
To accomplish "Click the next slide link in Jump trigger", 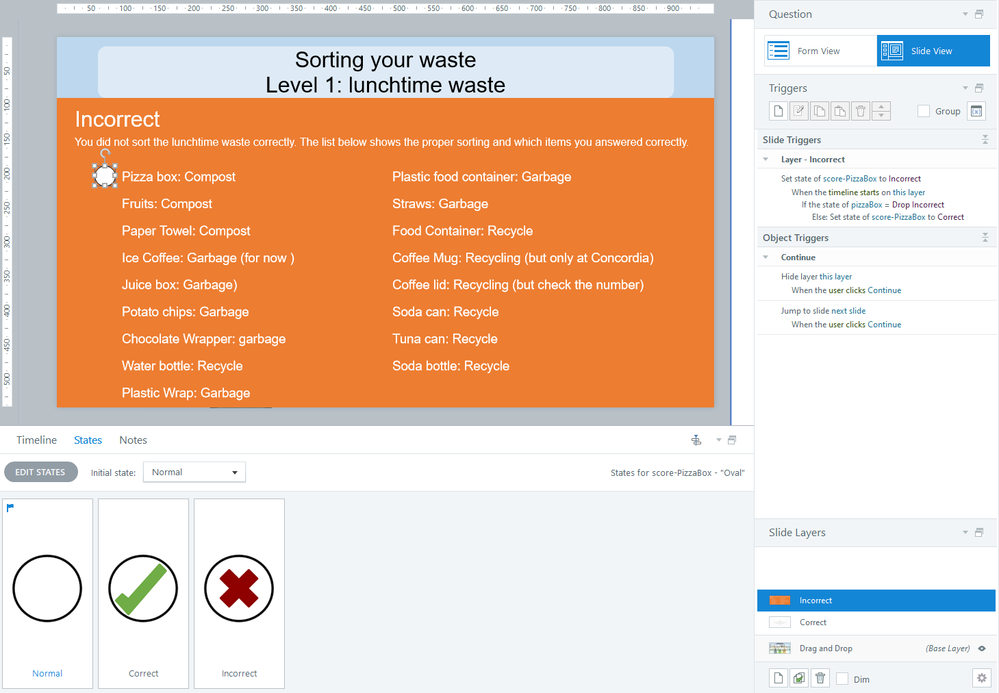I will point(848,311).
